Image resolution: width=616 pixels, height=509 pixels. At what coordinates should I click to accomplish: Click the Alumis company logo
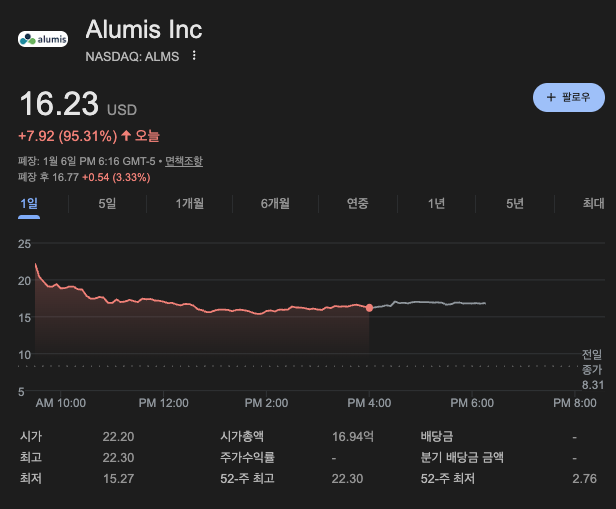point(43,39)
